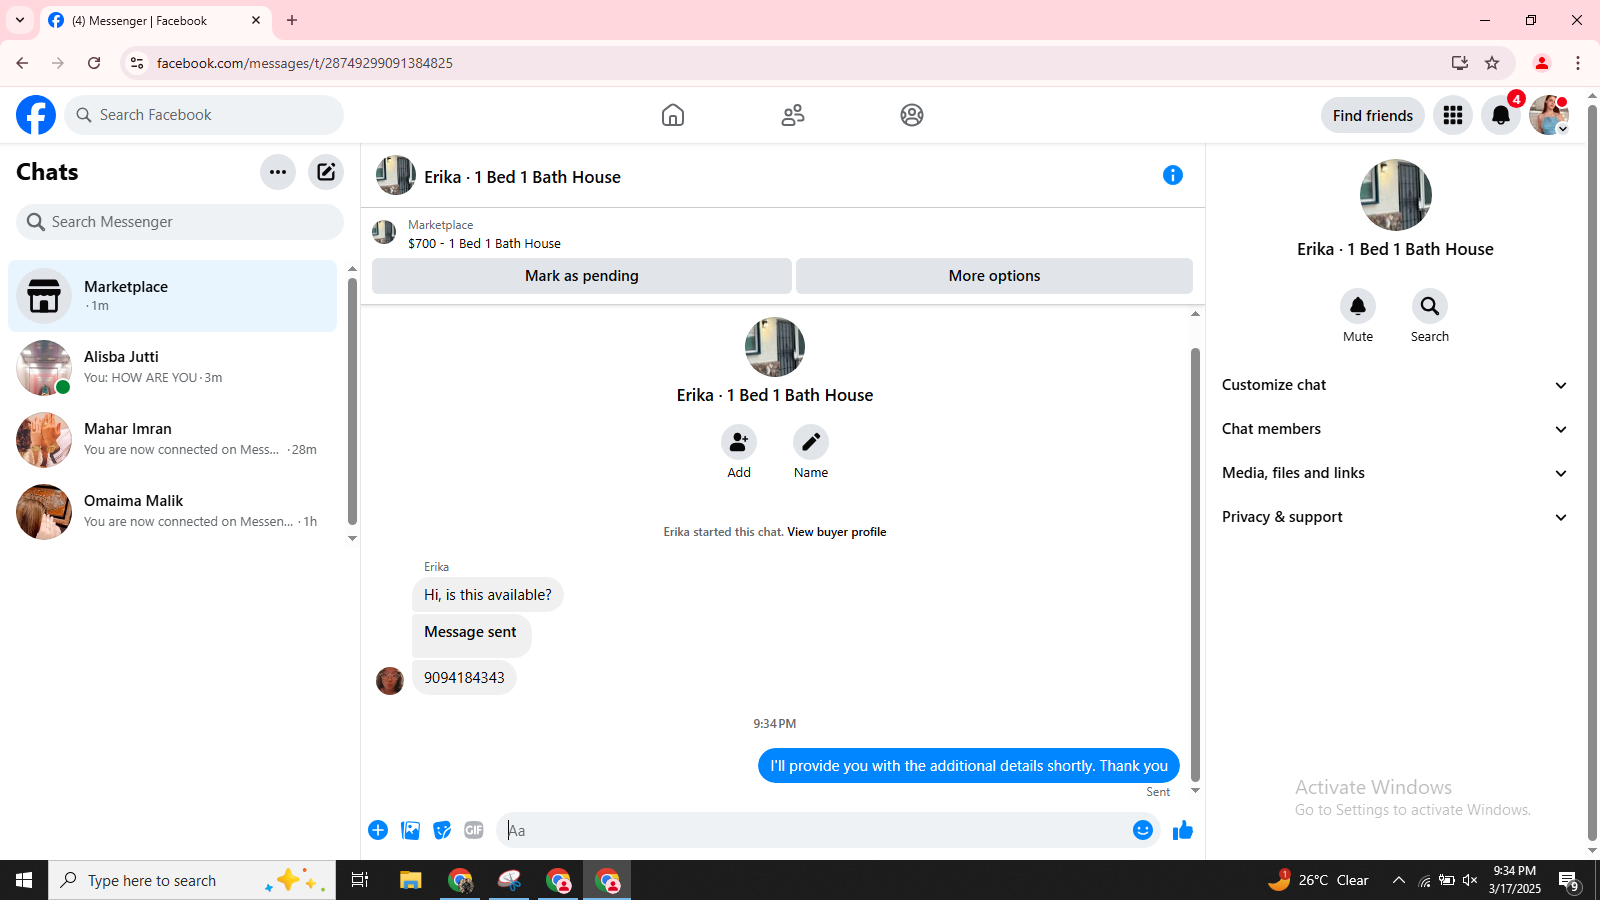Click Mark as pending button

coord(582,276)
